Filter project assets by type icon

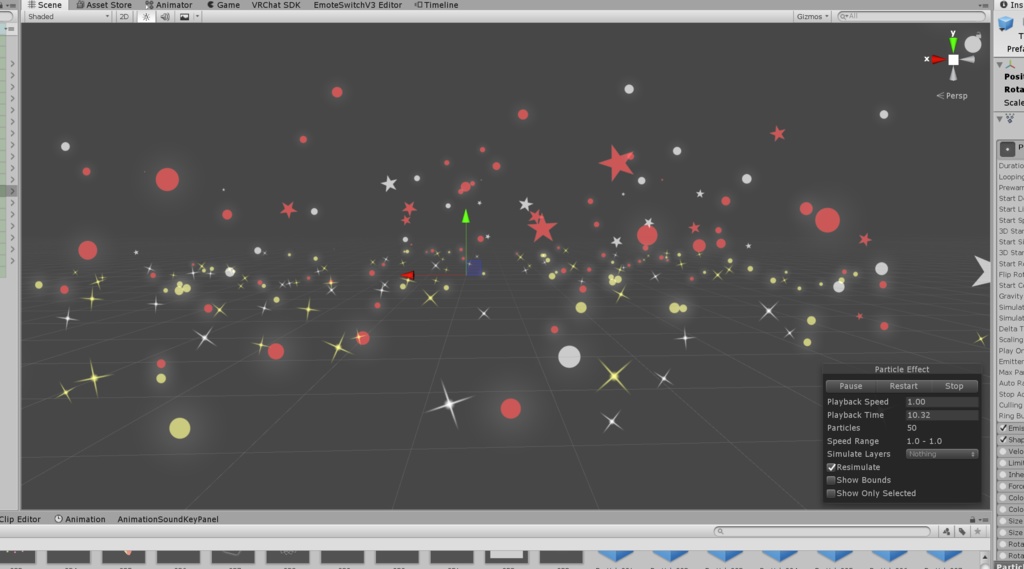click(x=946, y=531)
